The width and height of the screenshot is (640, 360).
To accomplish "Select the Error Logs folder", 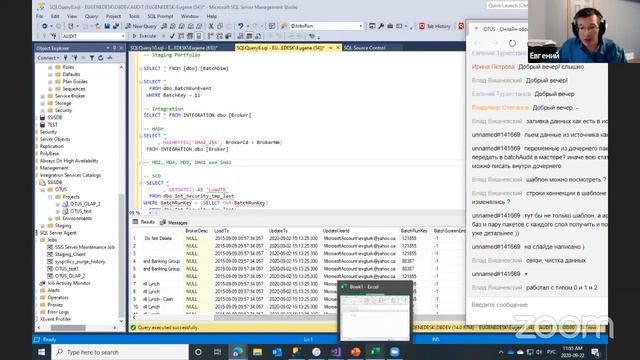I will [x=58, y=312].
